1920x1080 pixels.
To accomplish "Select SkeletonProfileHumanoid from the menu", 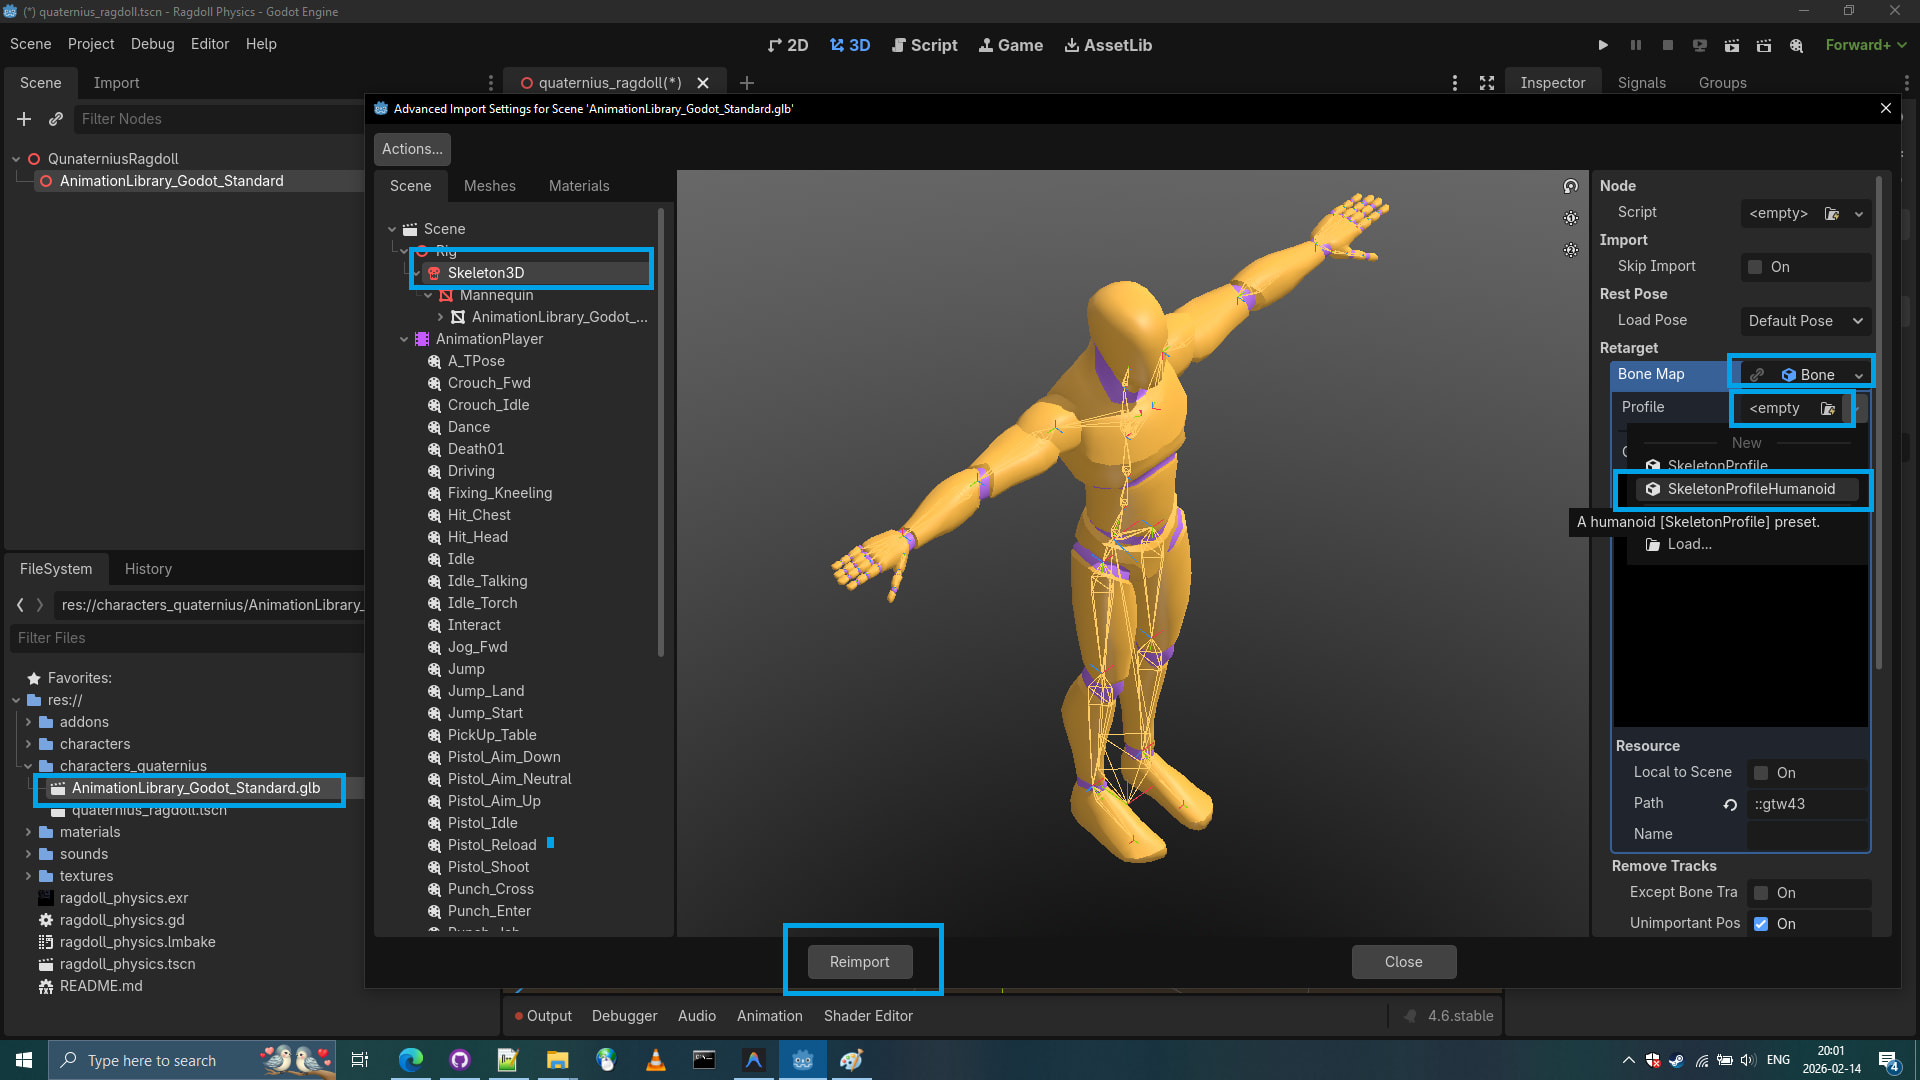I will [1750, 489].
